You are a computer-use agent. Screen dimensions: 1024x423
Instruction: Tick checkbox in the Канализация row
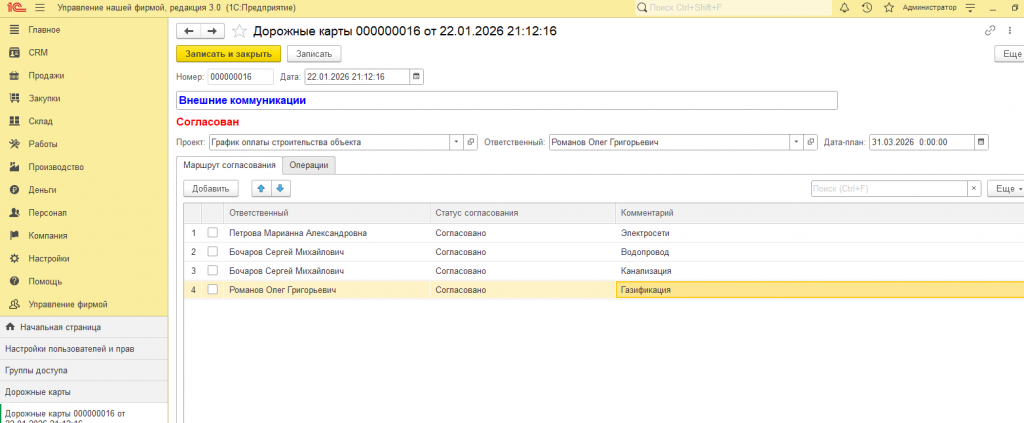click(212, 270)
